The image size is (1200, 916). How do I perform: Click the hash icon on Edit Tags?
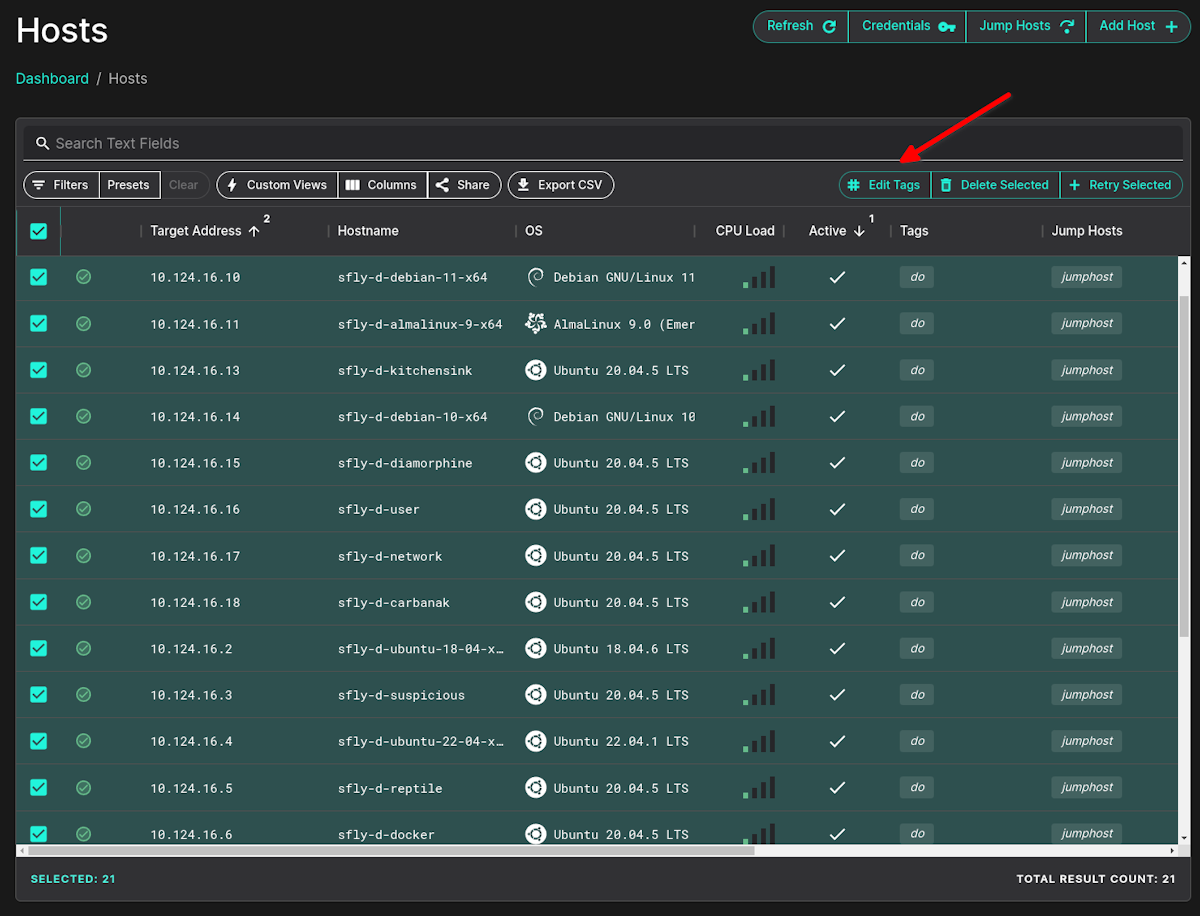[857, 184]
